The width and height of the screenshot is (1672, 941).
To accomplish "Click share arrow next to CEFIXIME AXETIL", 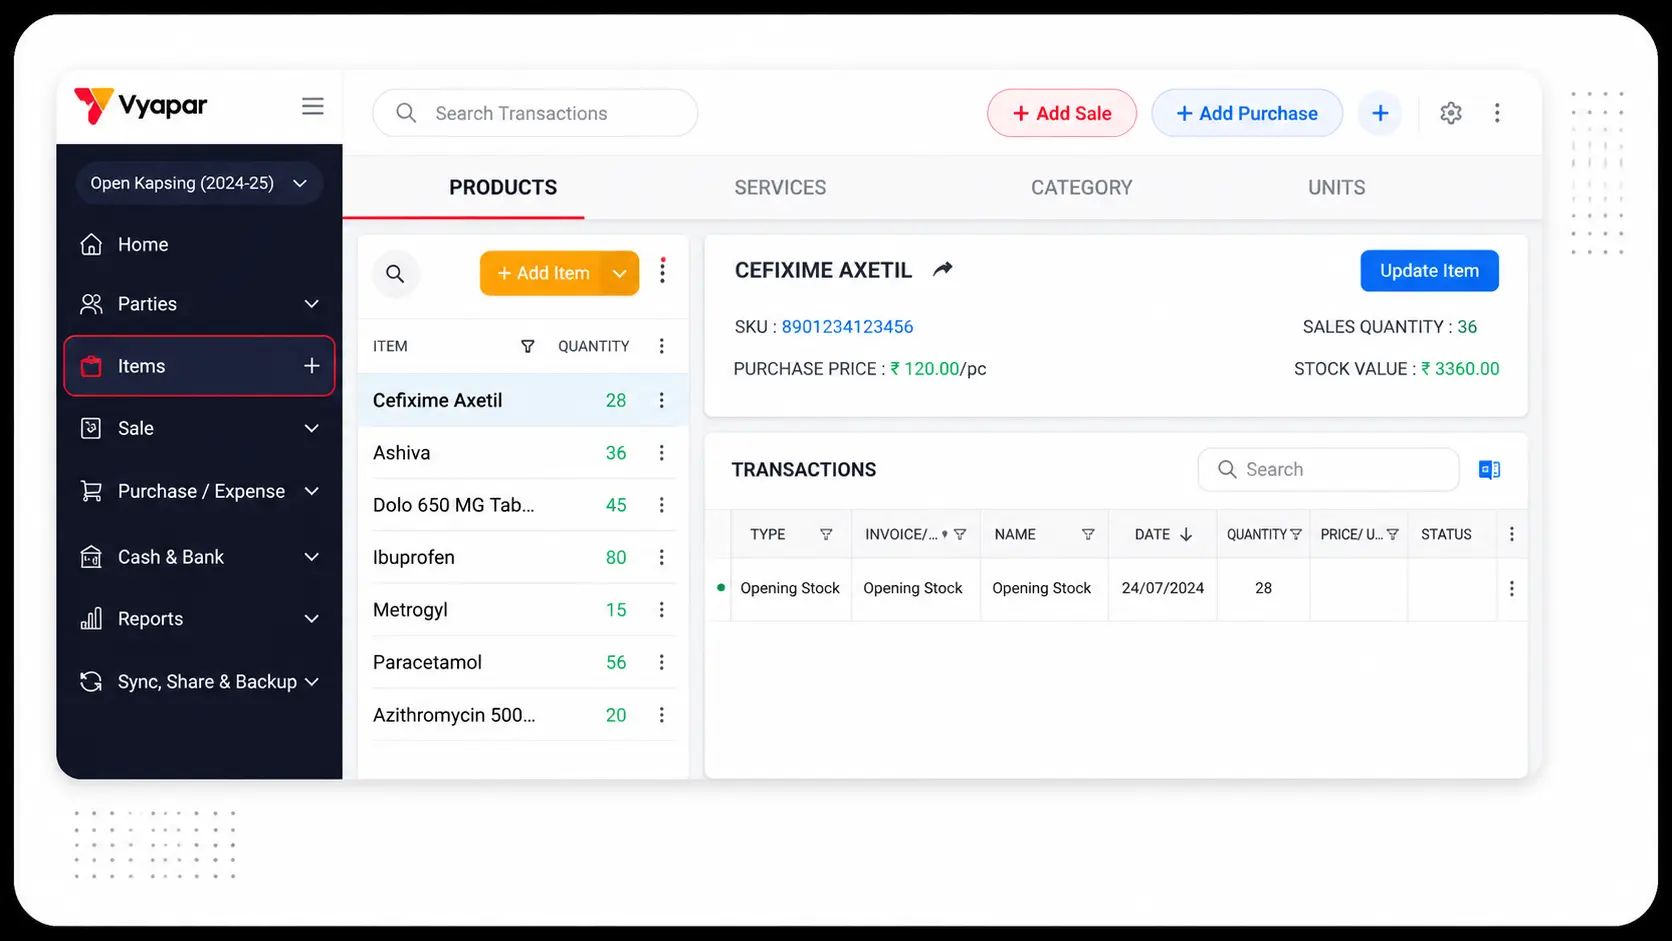I will pos(943,269).
